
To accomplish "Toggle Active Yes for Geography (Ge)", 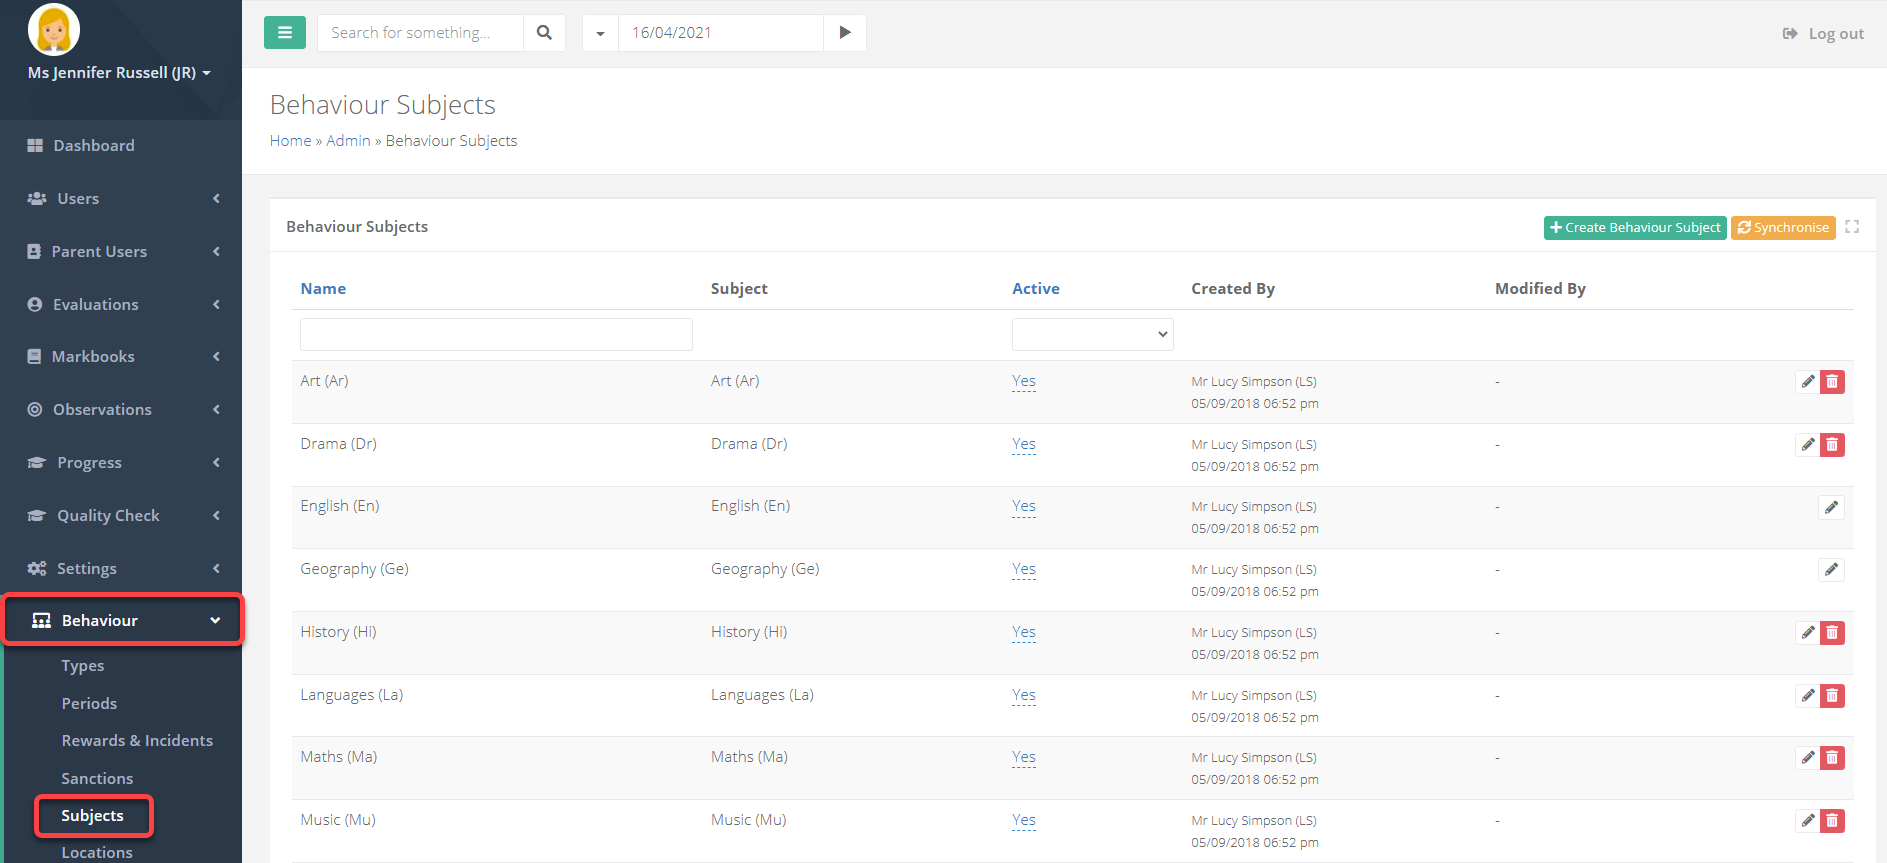I will pos(1024,569).
